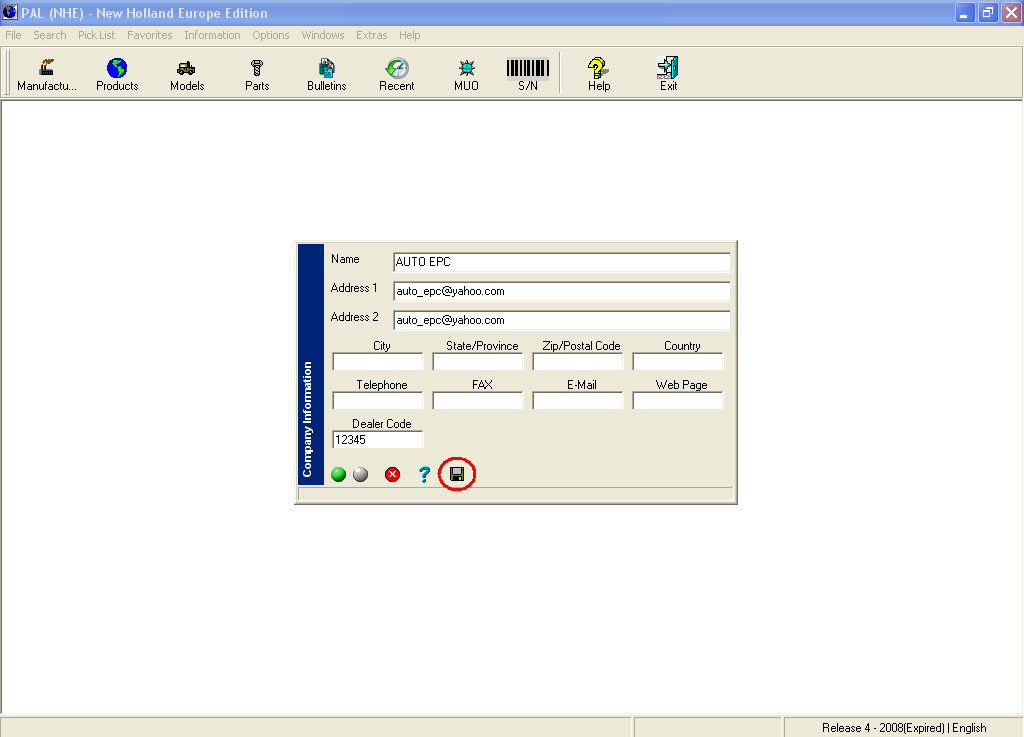Viewport: 1024px width, 737px height.
Task: Click the Web Page input field
Action: [678, 401]
